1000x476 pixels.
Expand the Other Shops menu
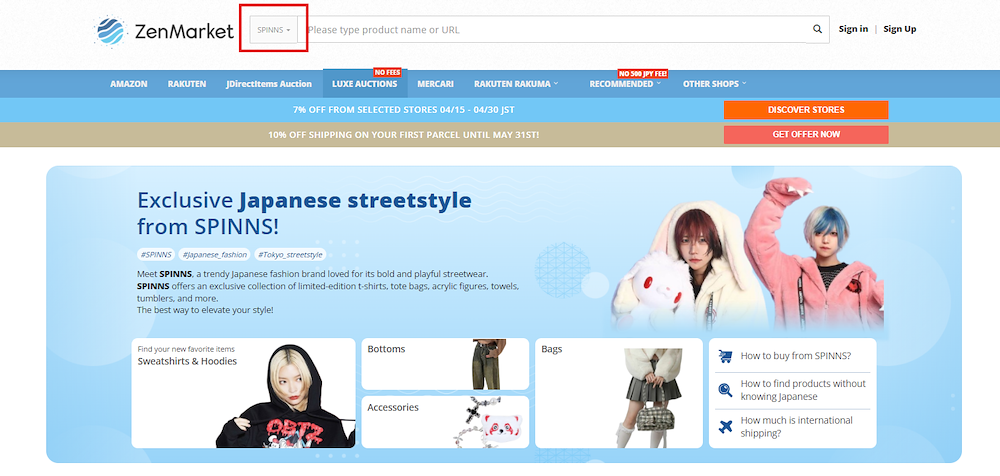coord(714,84)
